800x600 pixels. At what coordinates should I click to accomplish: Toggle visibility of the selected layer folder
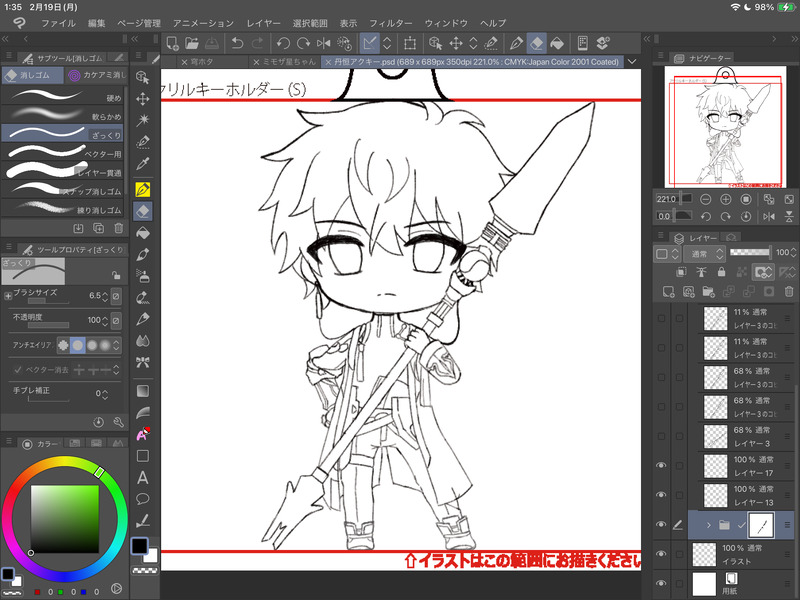[x=661, y=524]
